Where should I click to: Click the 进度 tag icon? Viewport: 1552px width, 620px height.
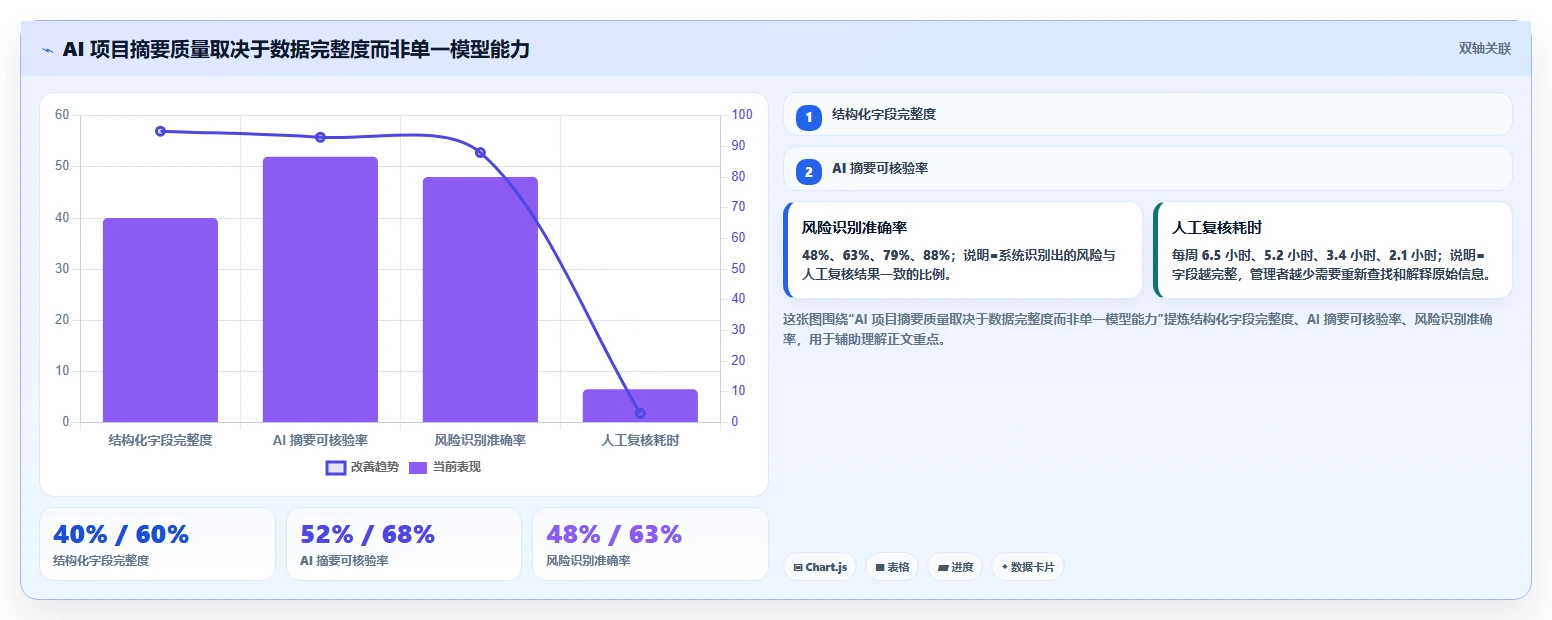click(943, 568)
